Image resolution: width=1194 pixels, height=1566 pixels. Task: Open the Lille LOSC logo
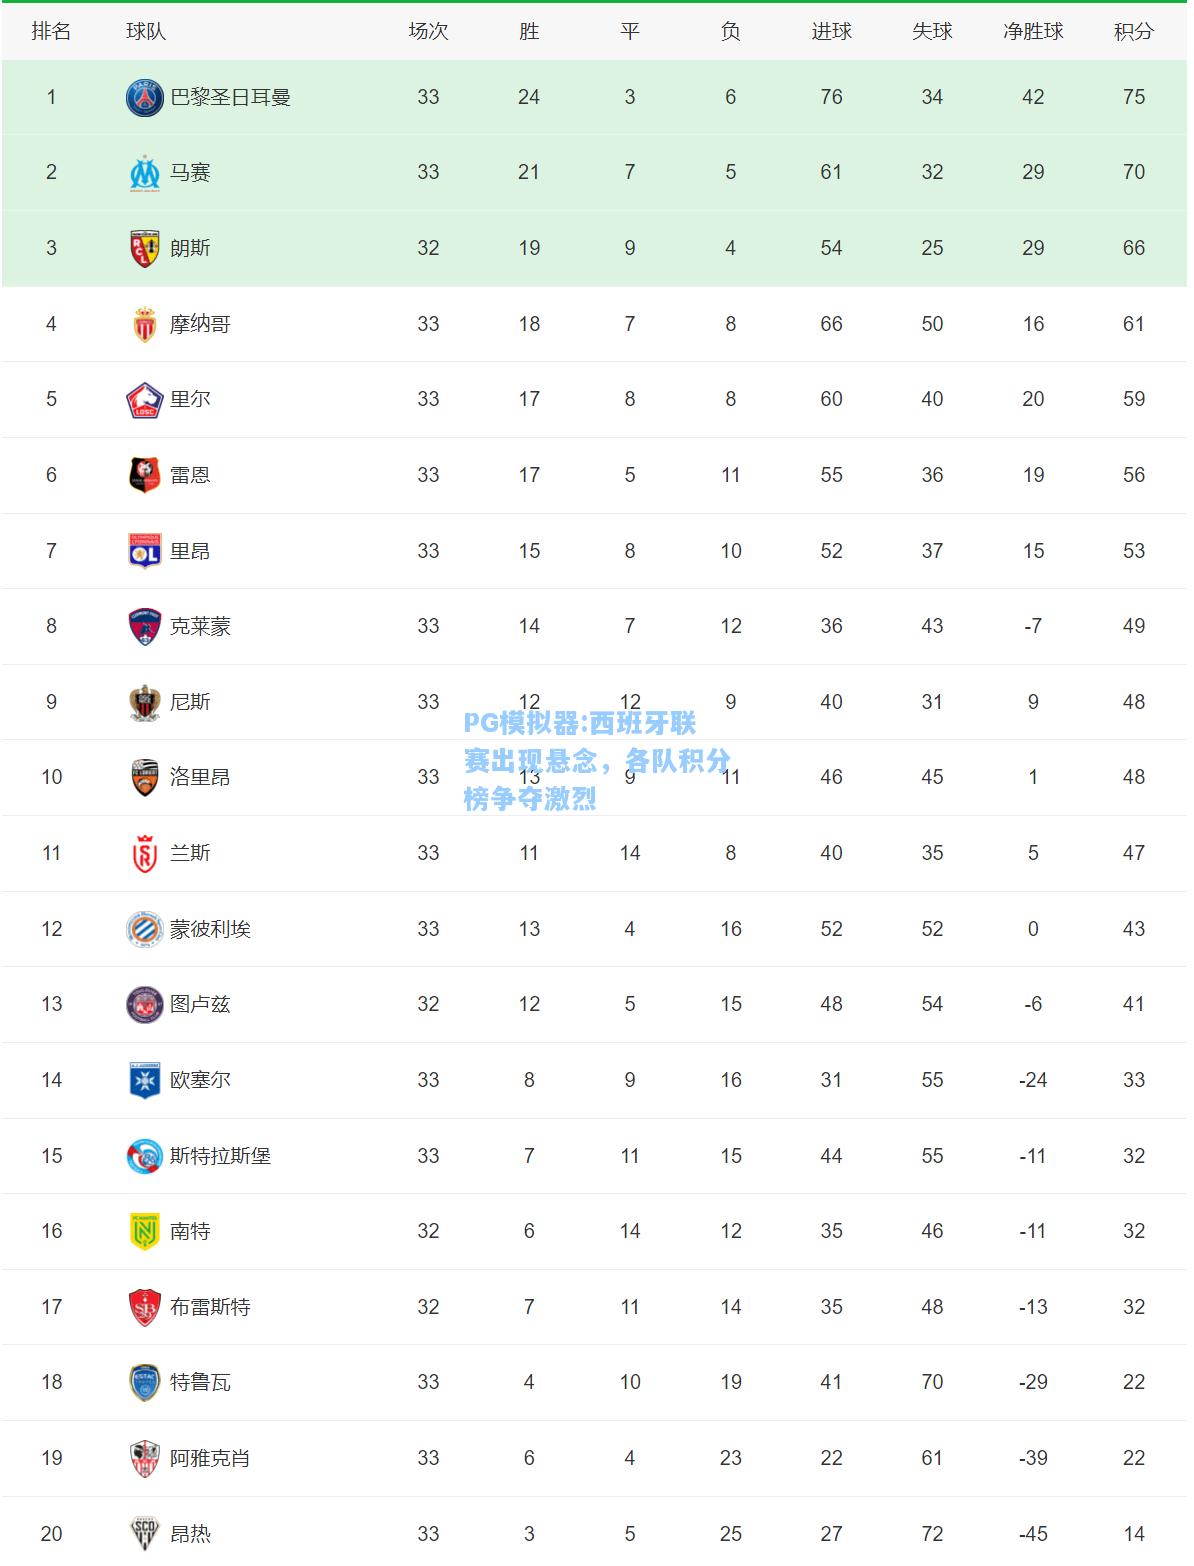[x=145, y=400]
